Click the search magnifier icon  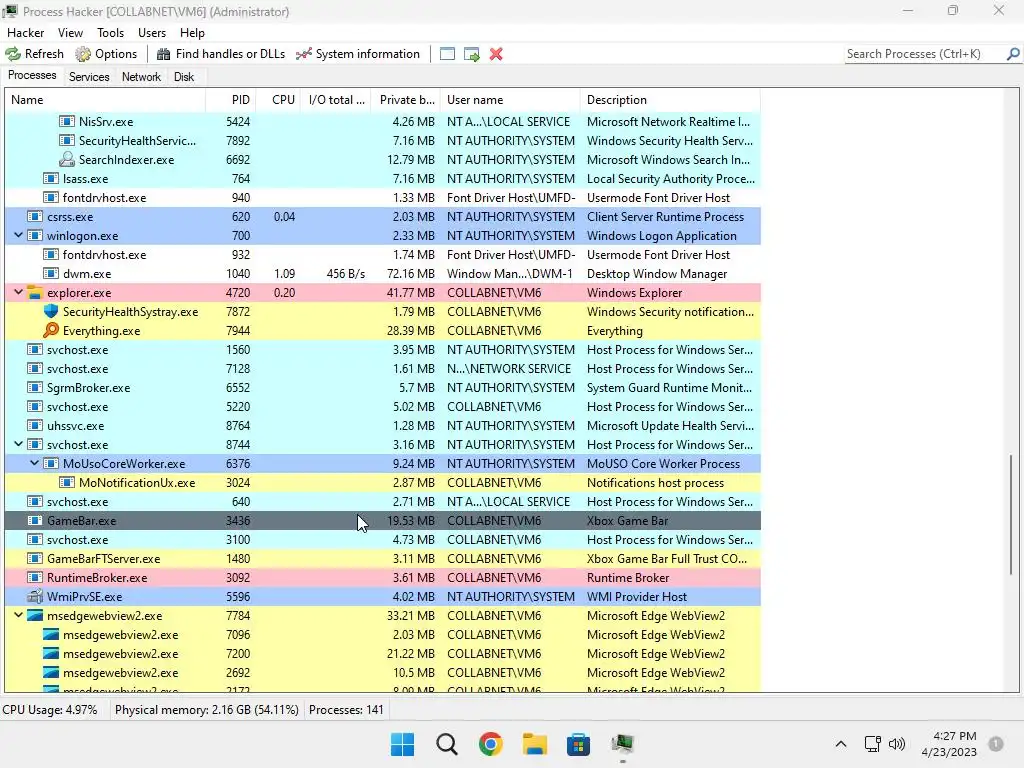(1013, 54)
